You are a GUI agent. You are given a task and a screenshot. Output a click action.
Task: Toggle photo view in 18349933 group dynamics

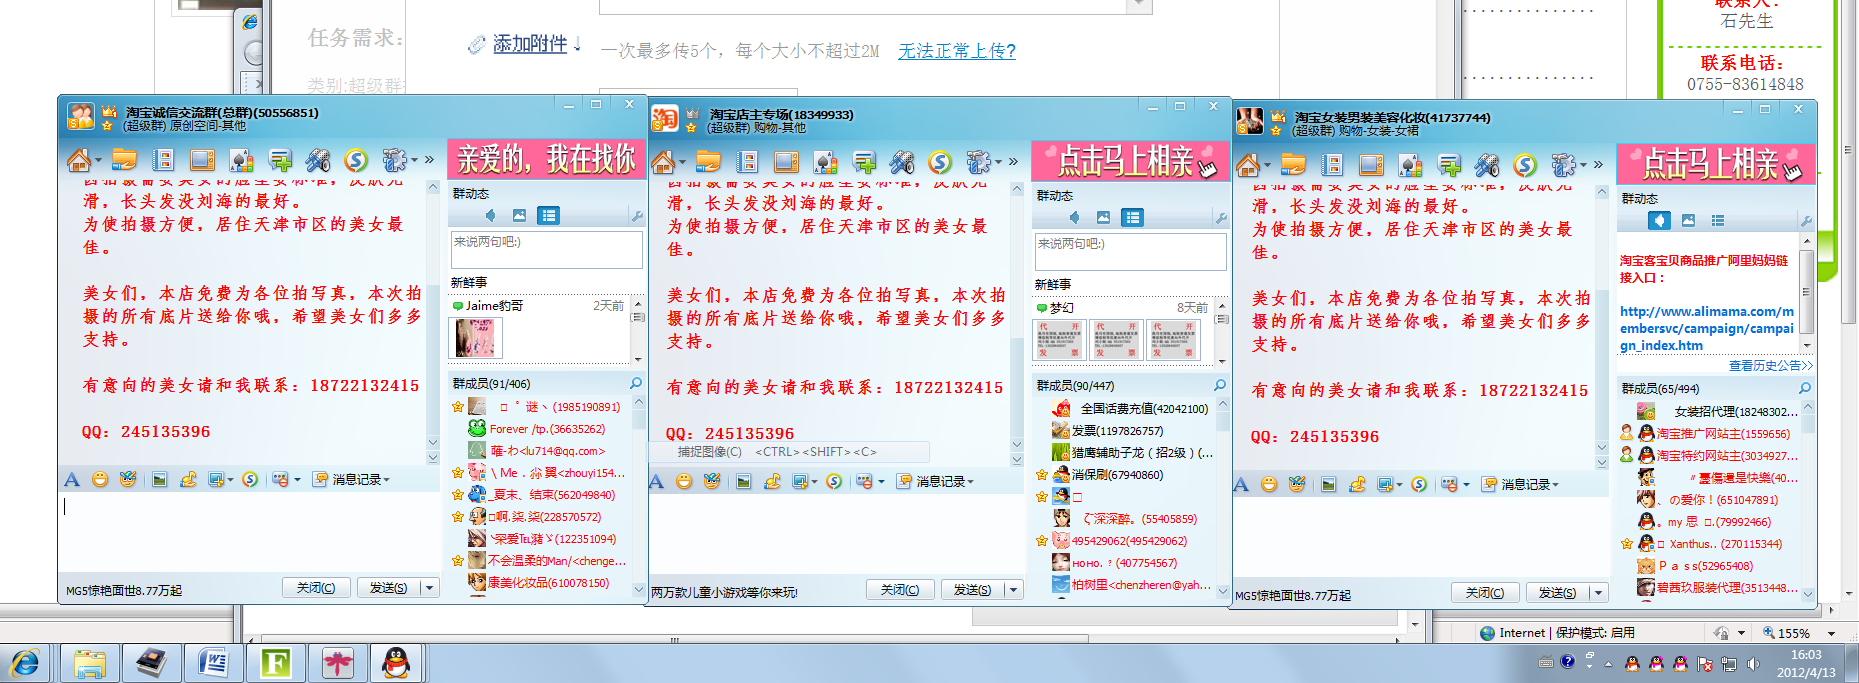[1103, 217]
